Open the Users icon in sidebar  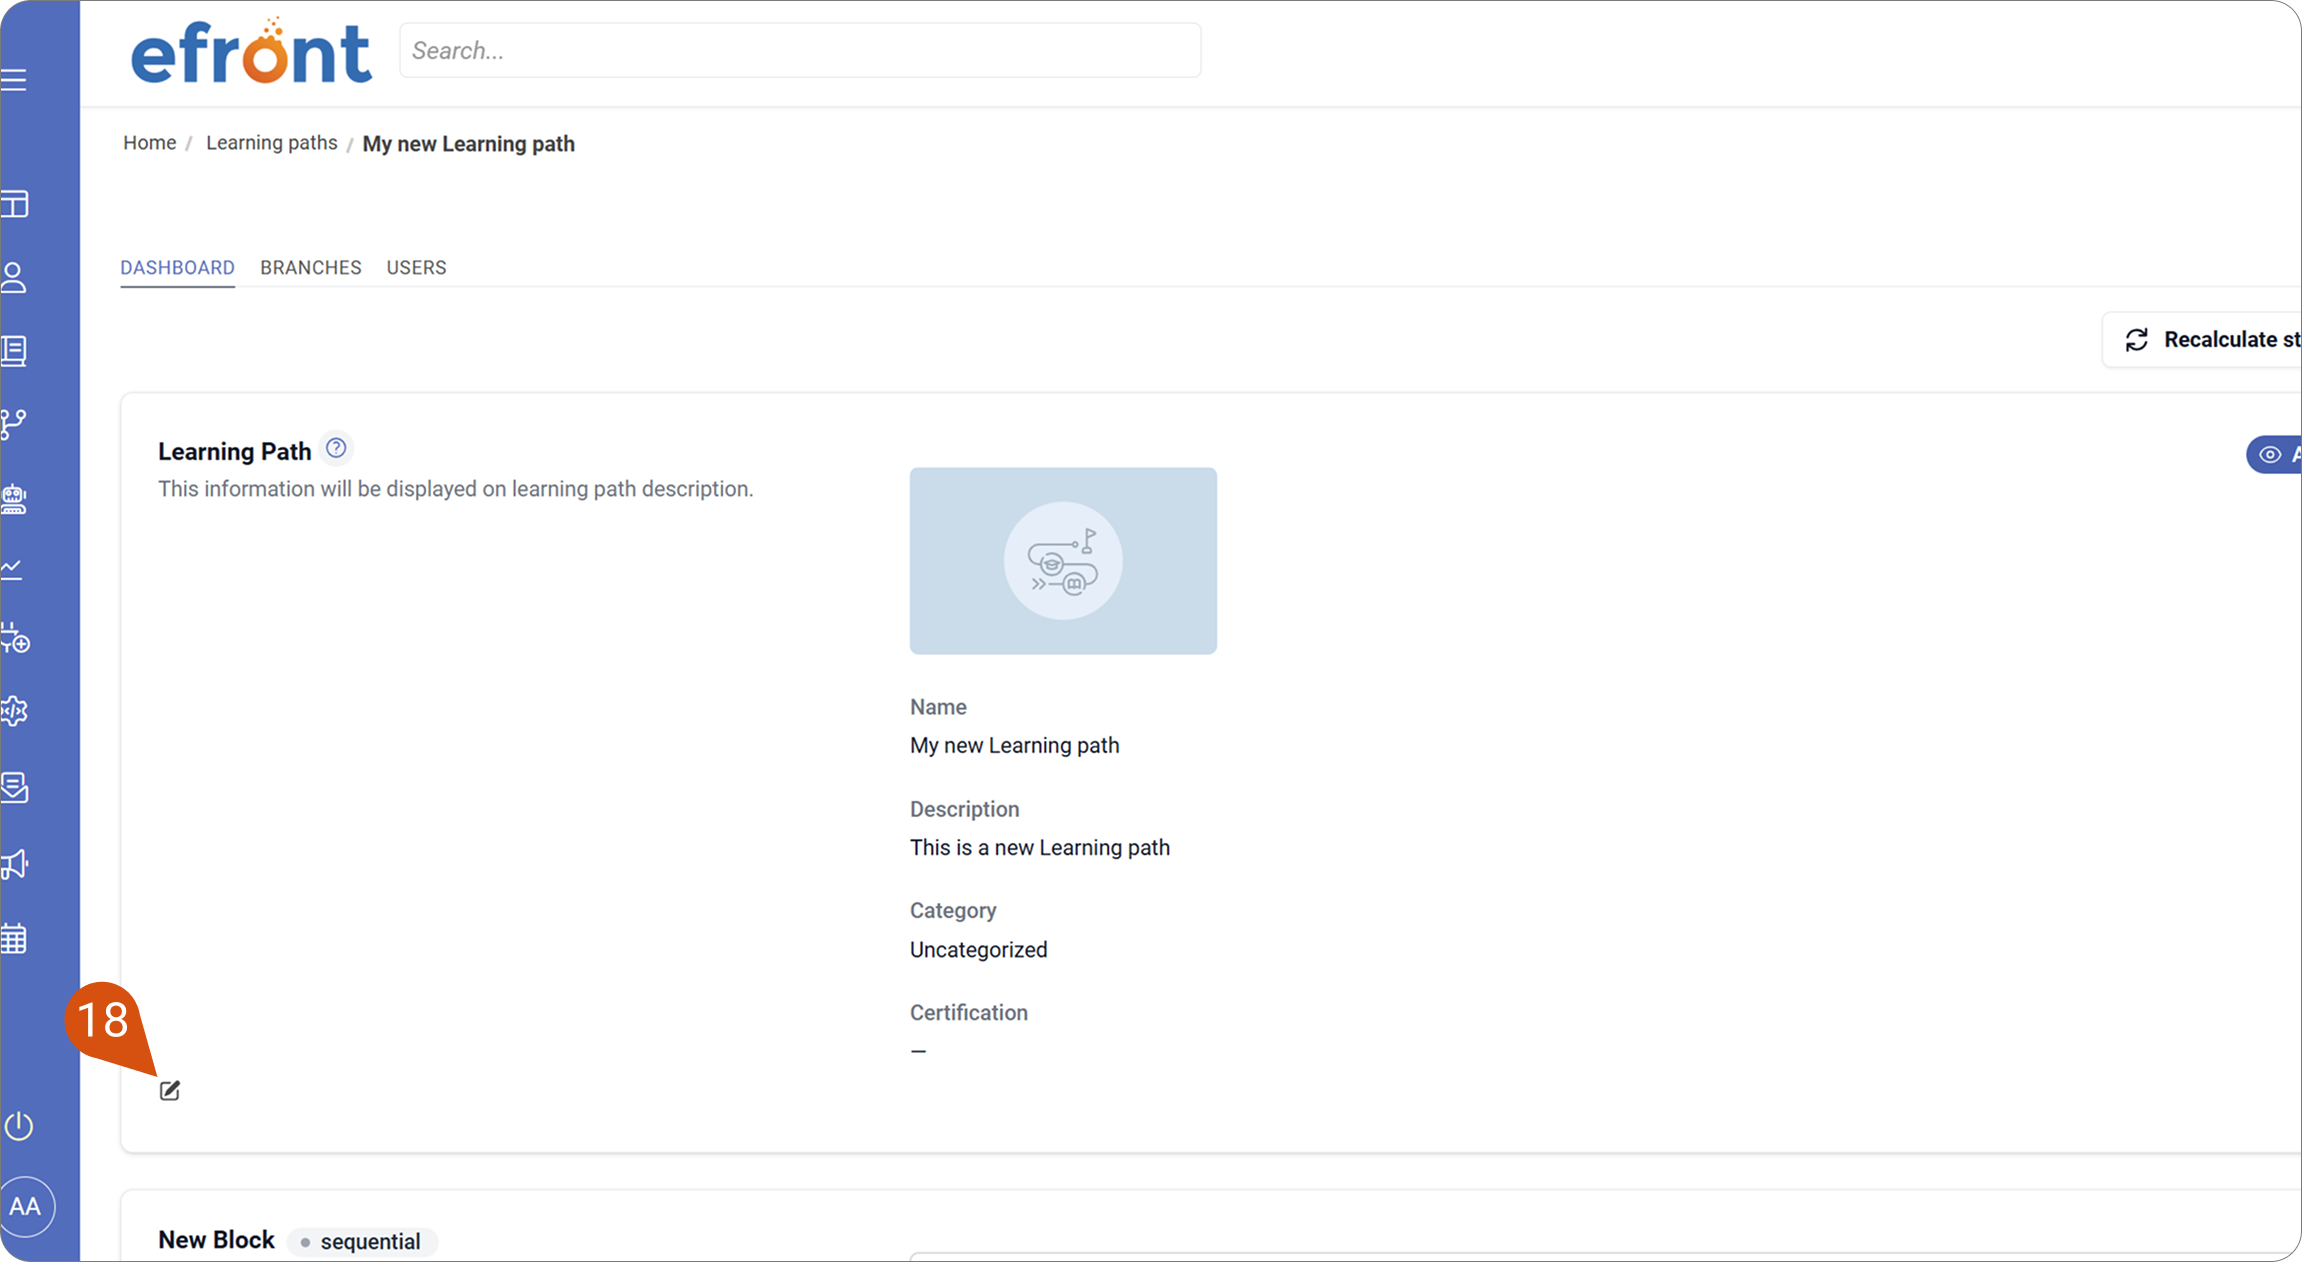pos(14,278)
